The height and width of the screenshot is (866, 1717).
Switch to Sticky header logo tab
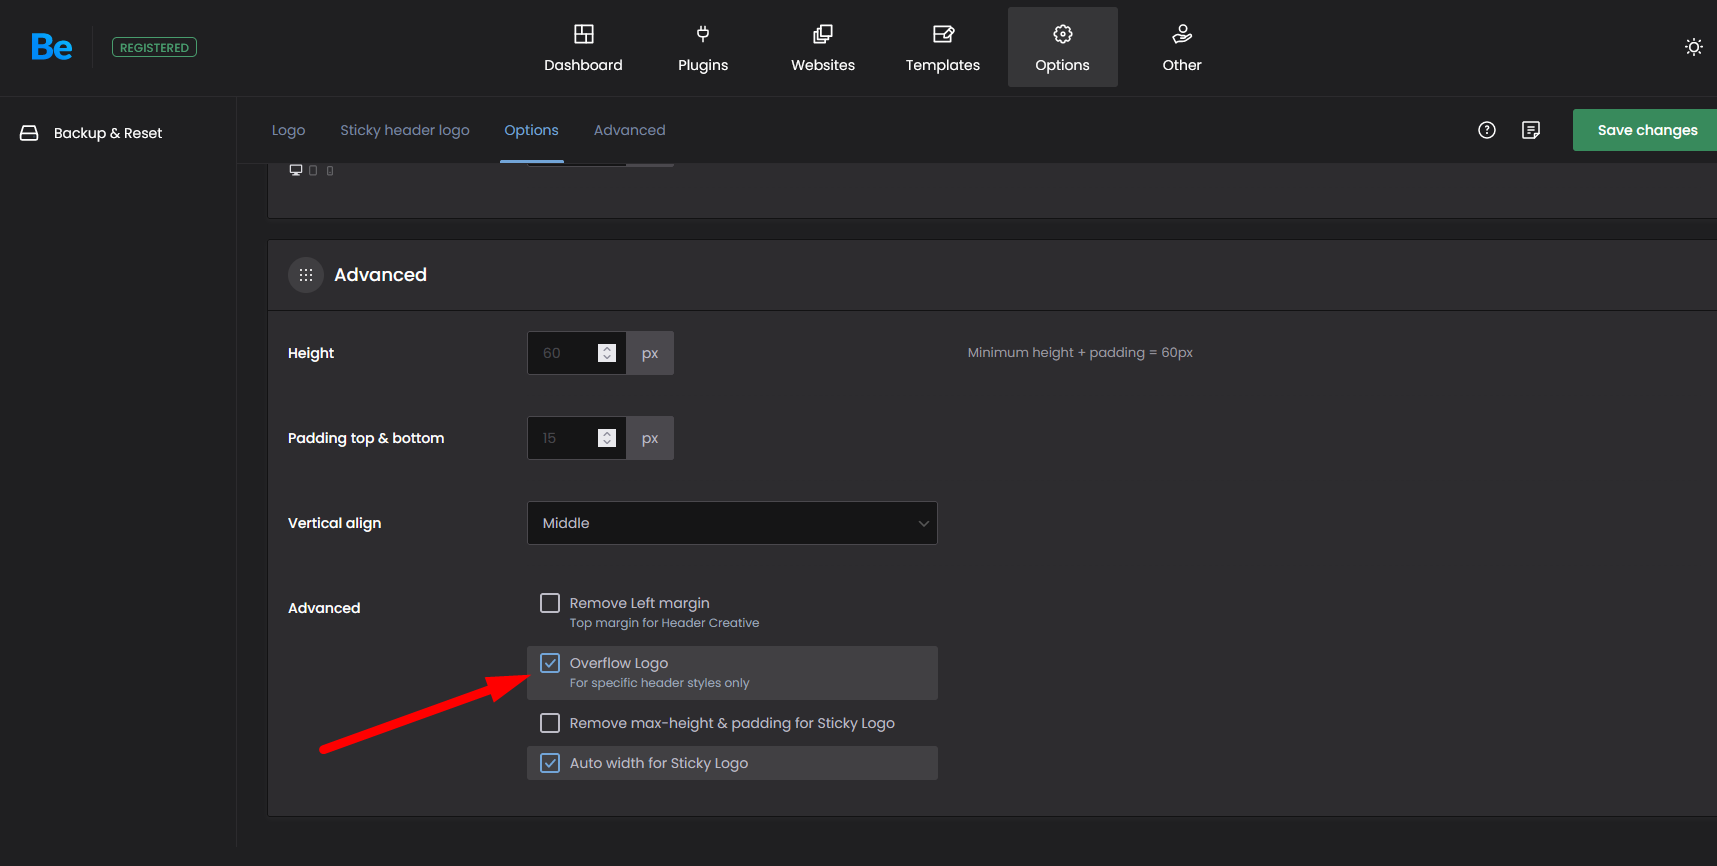point(405,130)
